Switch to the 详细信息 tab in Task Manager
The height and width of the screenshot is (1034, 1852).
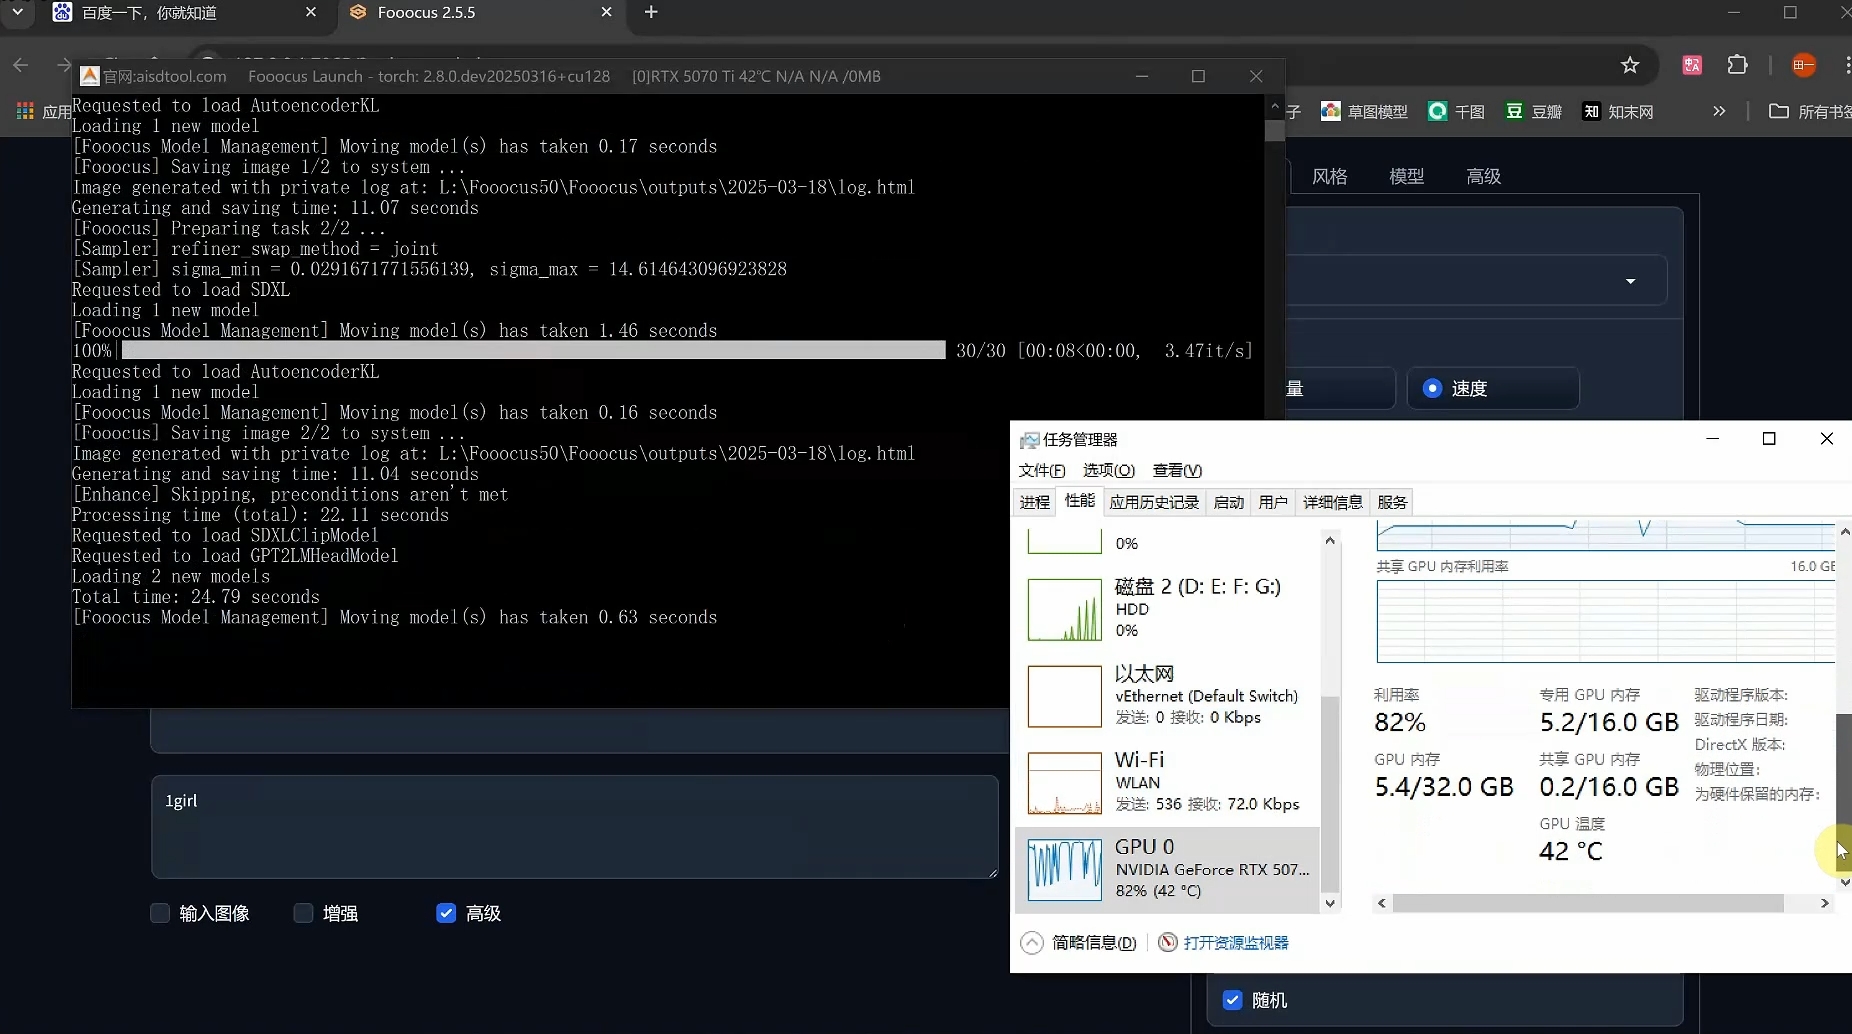(1333, 502)
